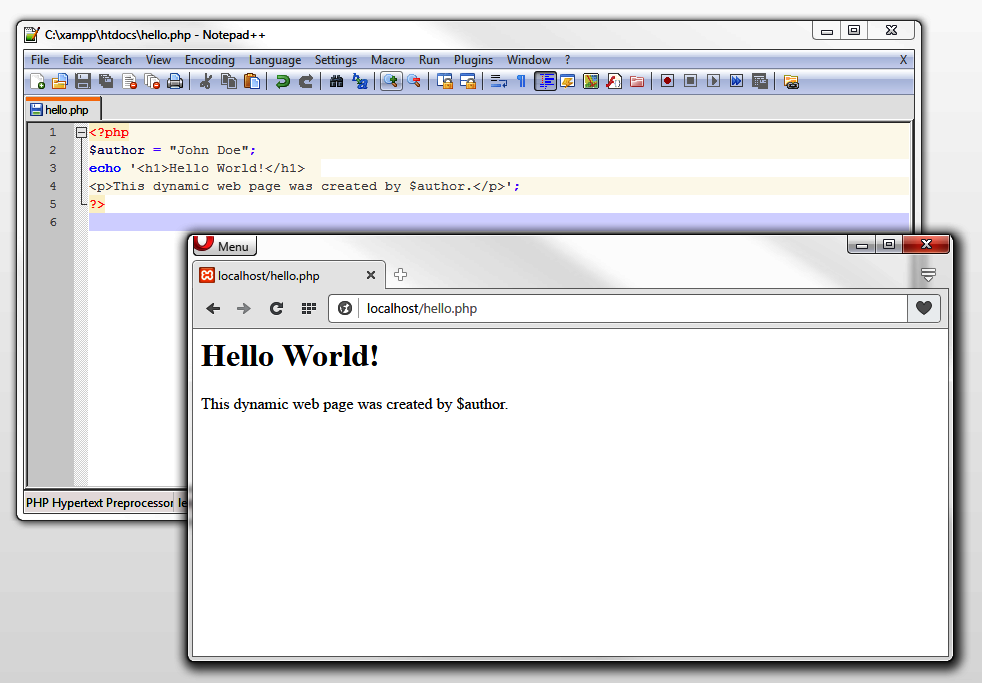The image size is (982, 683).
Task: Open a new browser tab with plus button
Action: click(400, 275)
